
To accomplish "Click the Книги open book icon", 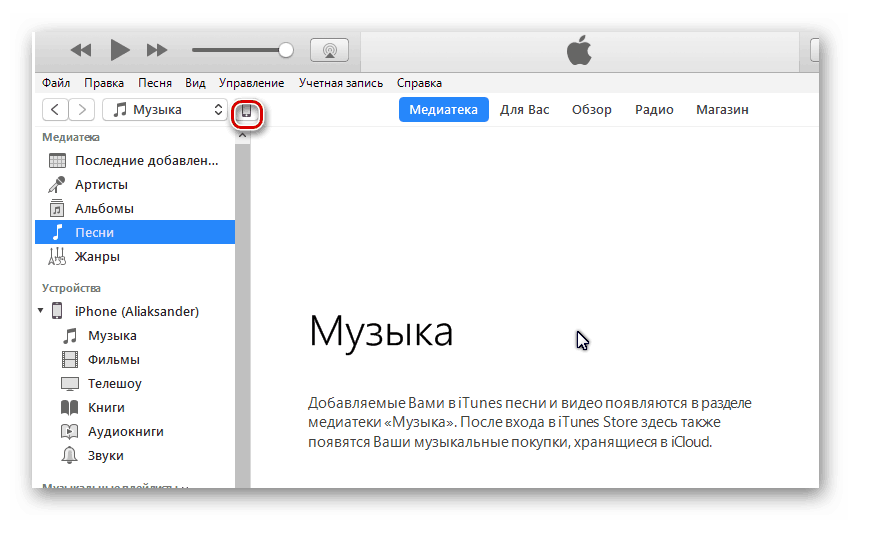I will (x=69, y=408).
